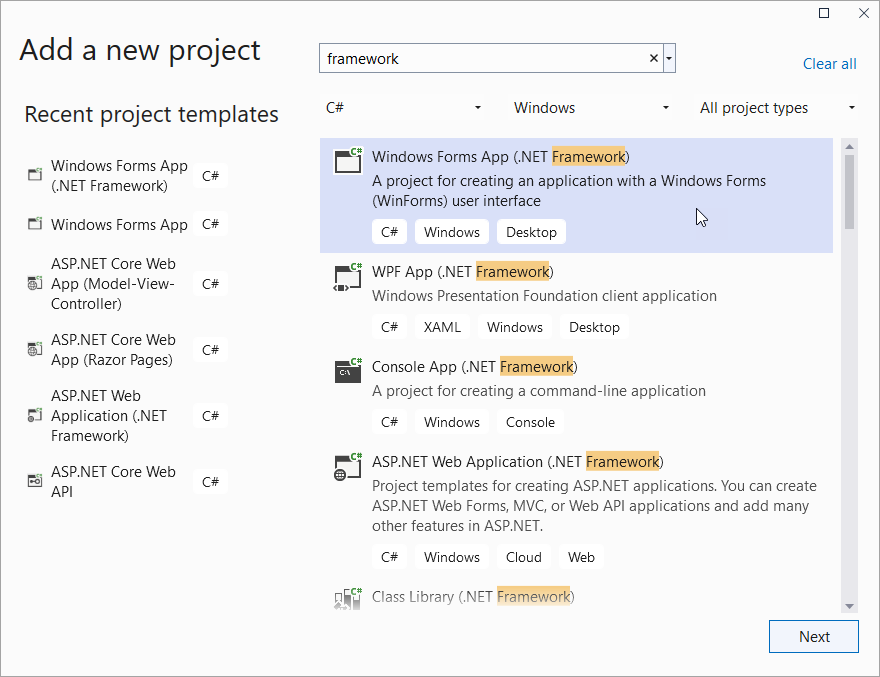Choose recent ASP.NET Core Web API name

tap(113, 481)
